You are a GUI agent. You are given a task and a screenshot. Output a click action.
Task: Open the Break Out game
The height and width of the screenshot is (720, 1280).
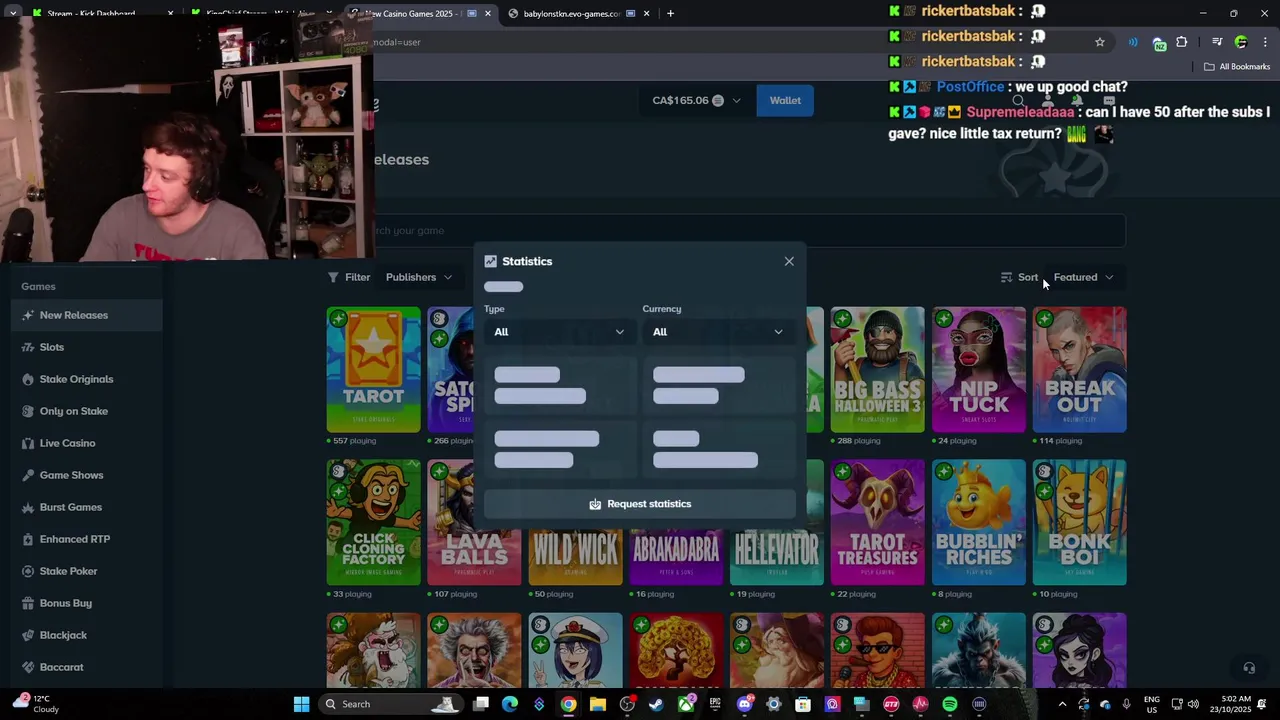1080,370
